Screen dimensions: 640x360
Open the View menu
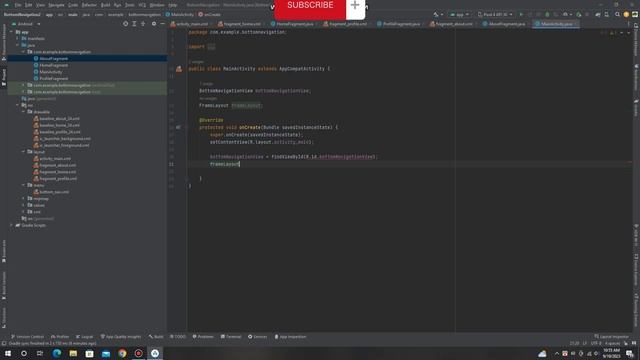coord(40,5)
